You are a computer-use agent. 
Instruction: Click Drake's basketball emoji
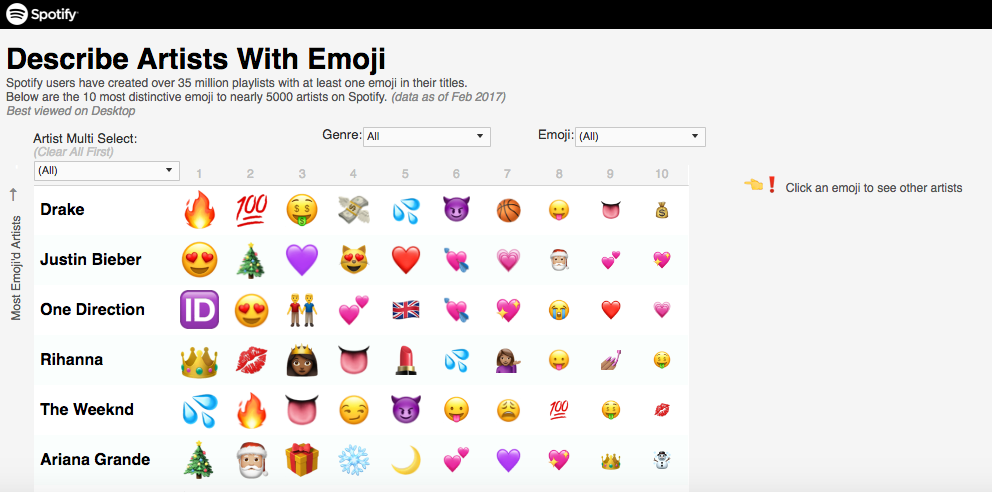[508, 210]
